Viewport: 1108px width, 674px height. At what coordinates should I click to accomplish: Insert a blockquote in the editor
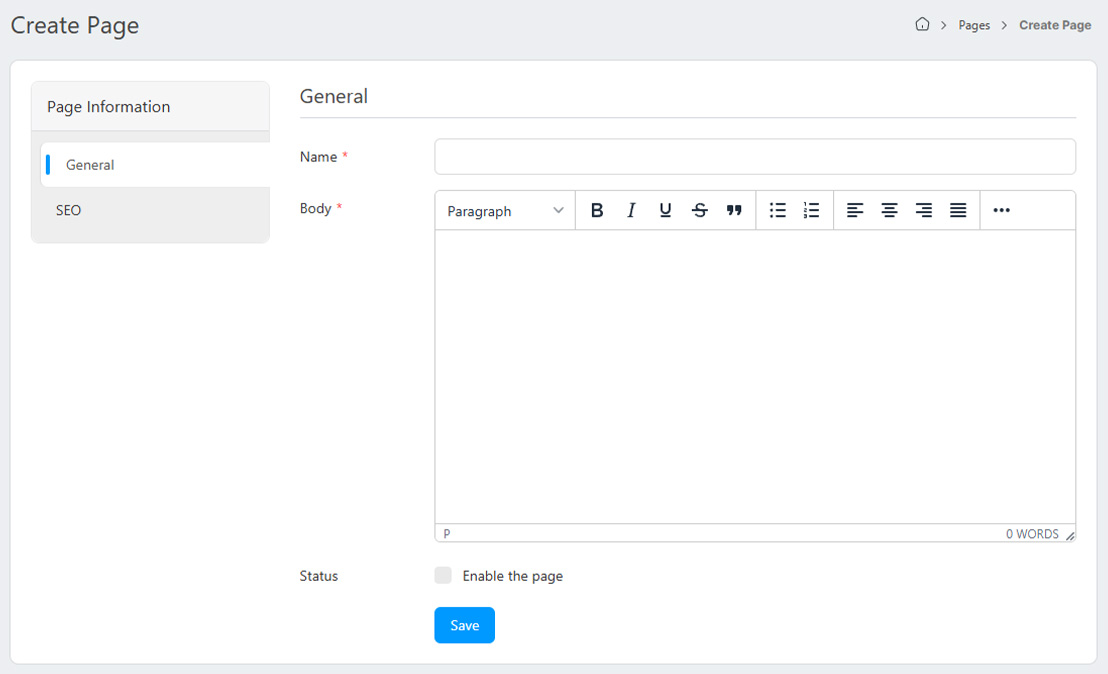pos(734,210)
